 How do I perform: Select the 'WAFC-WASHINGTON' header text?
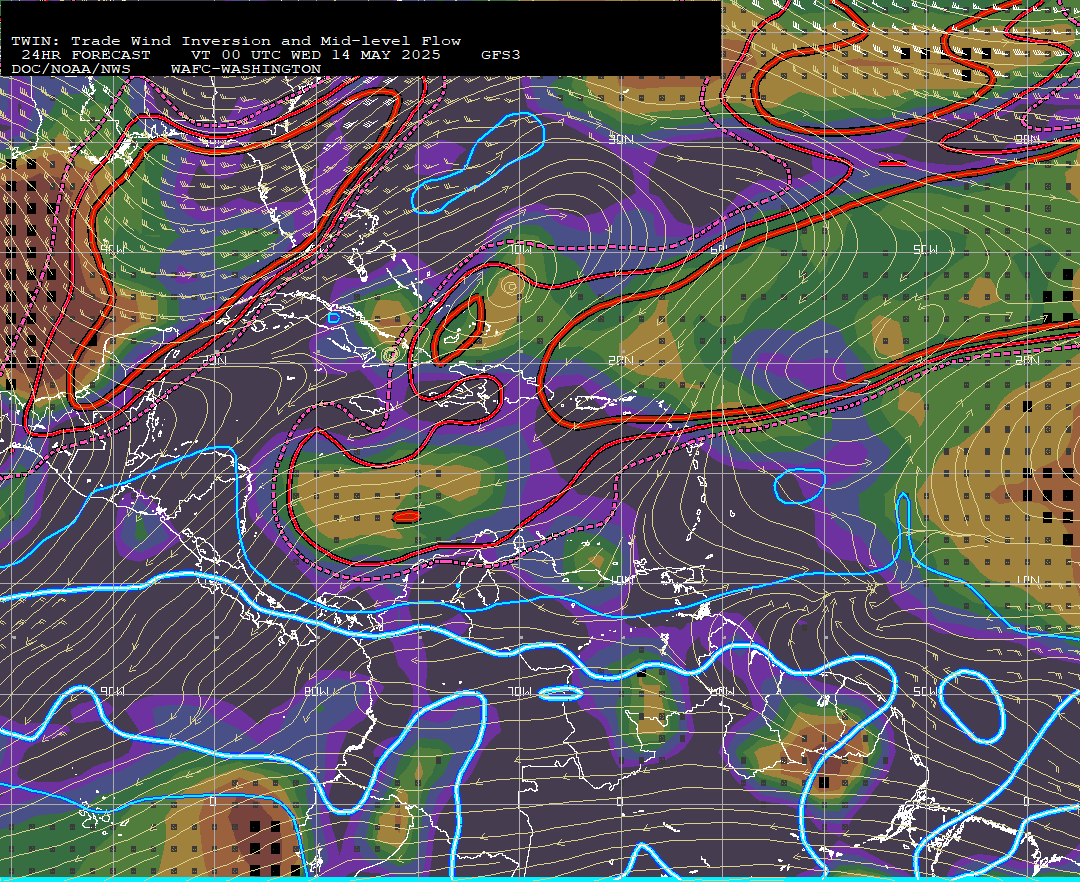[x=246, y=69]
